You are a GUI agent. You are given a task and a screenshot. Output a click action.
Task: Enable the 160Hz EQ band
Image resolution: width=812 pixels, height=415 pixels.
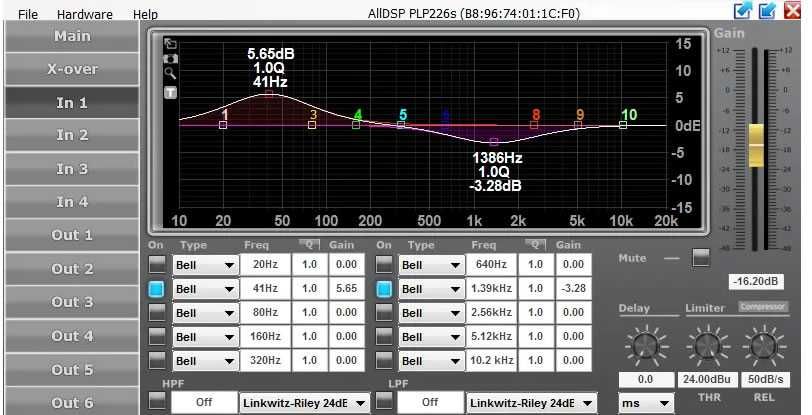point(156,336)
